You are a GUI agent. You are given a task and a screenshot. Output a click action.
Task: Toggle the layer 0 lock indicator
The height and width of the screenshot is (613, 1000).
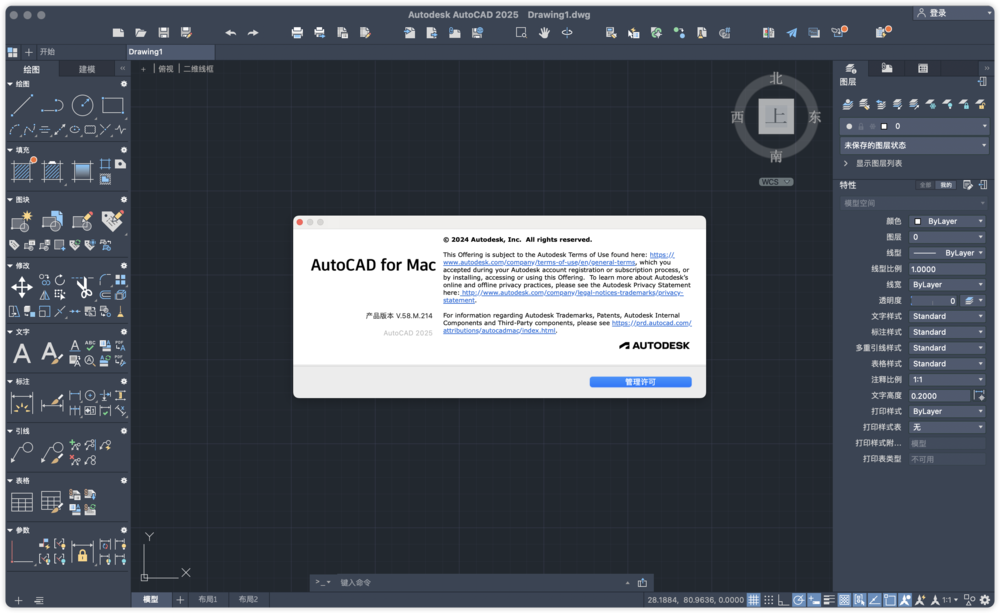tap(861, 126)
